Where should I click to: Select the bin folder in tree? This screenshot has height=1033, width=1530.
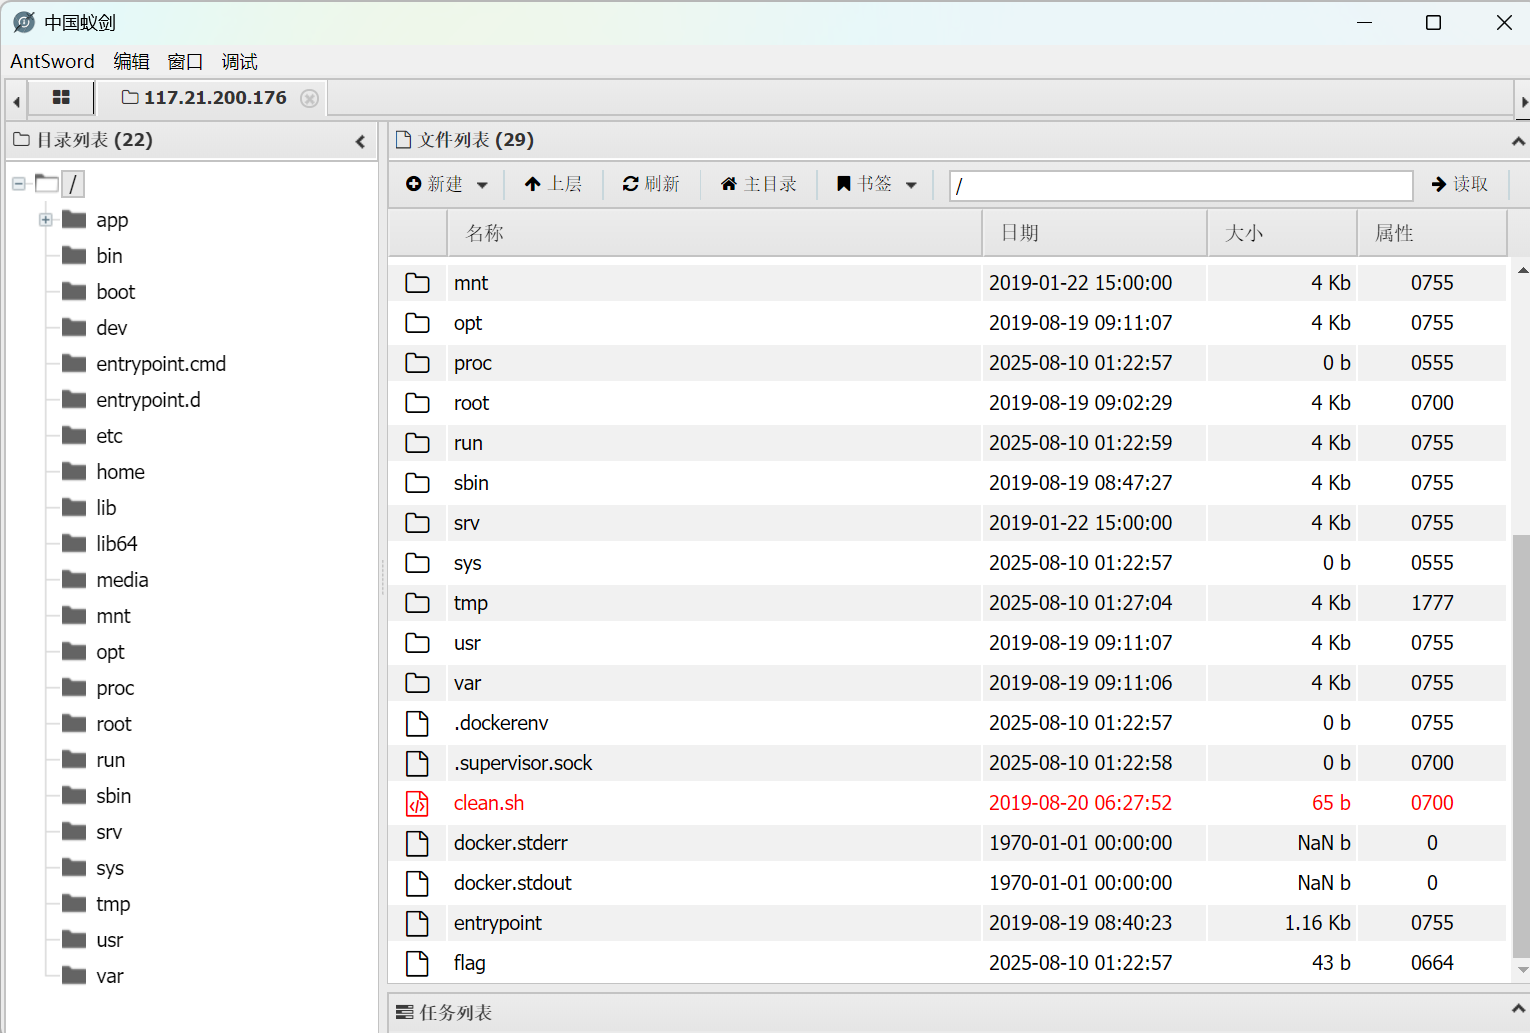[109, 256]
